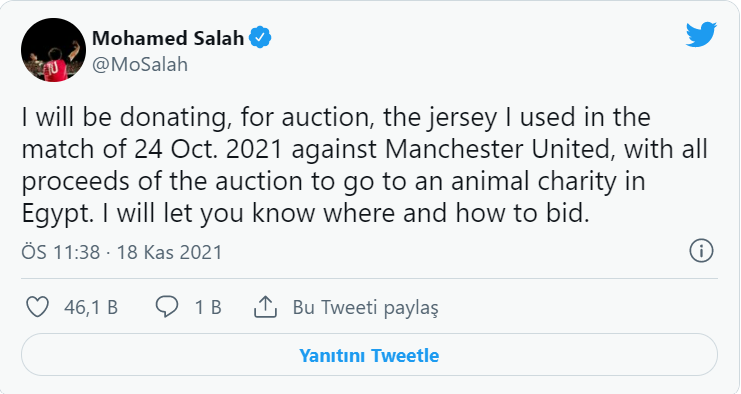Select the Bu Tweeti paylaş text
The width and height of the screenshot is (741, 394).
(365, 308)
